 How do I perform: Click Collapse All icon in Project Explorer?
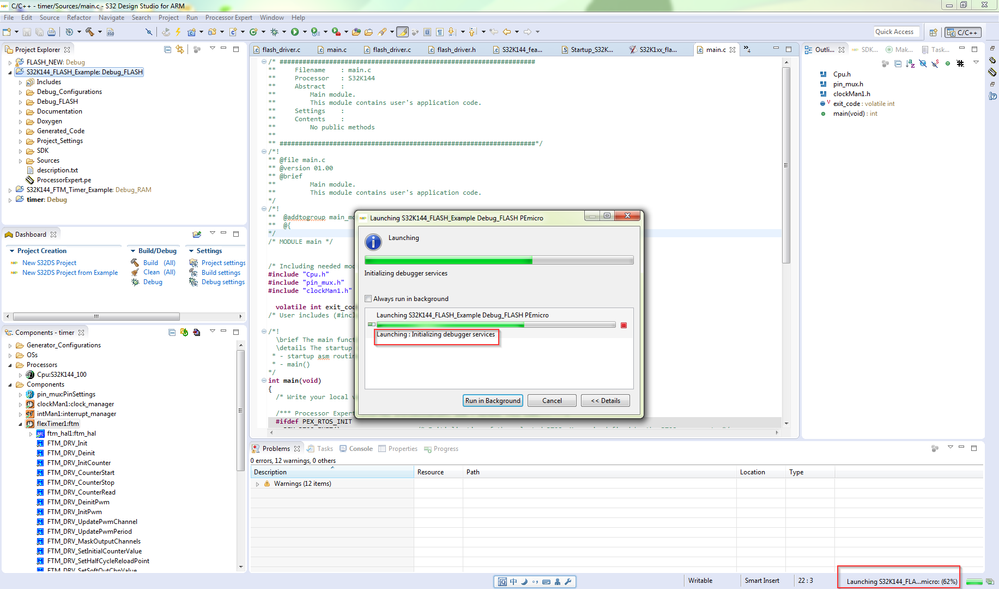pos(168,49)
